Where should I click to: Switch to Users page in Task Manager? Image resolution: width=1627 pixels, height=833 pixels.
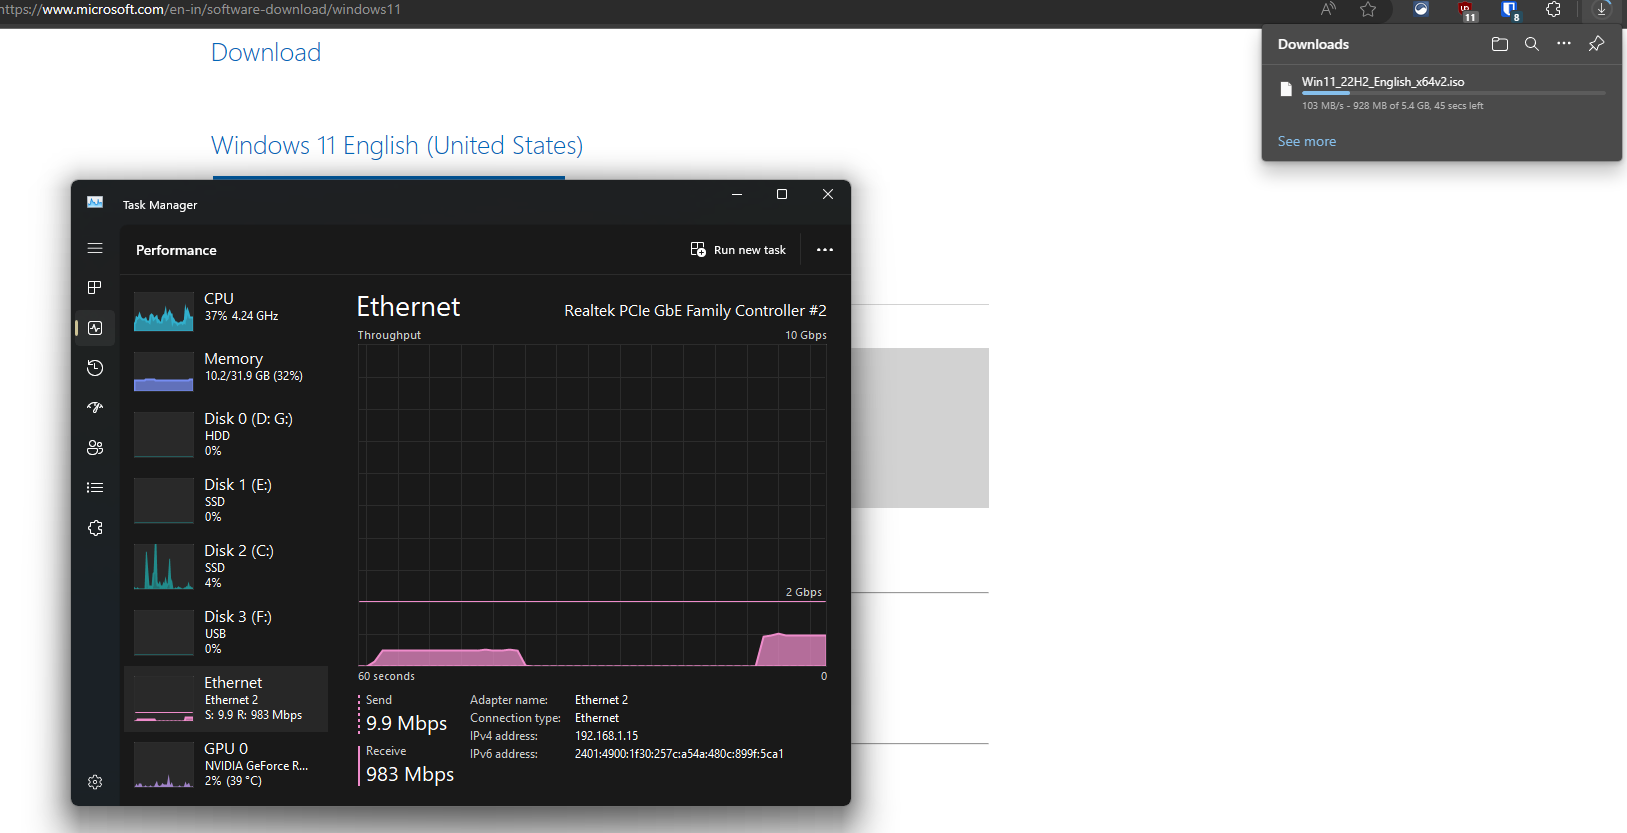95,448
